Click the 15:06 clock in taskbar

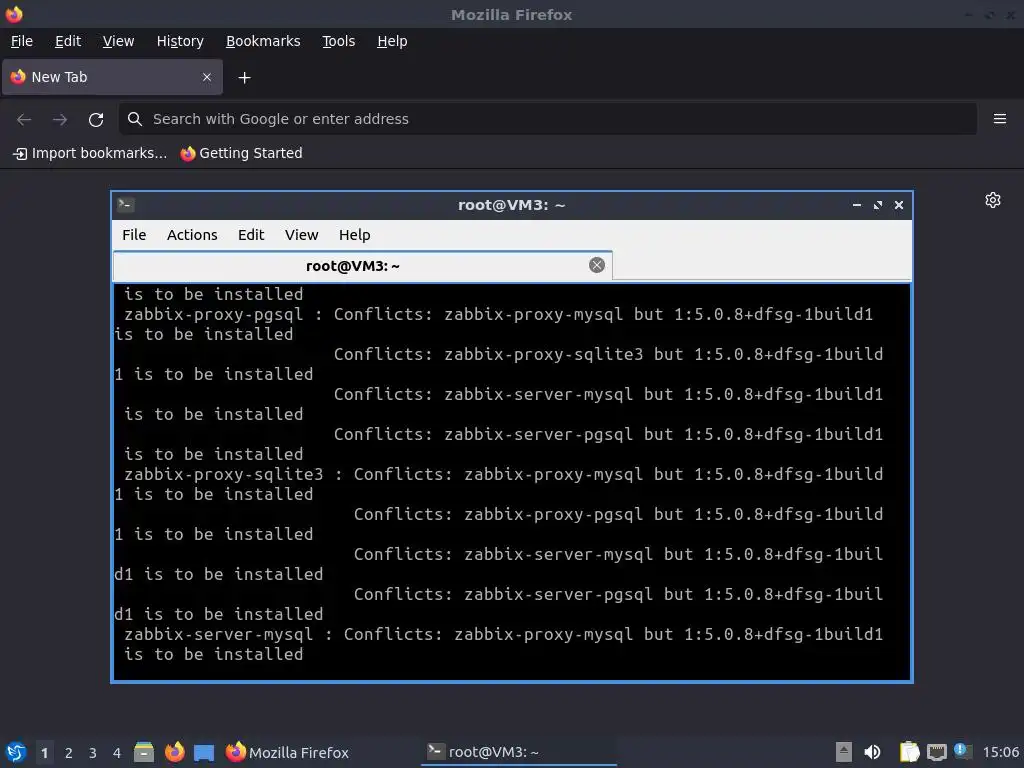click(x=1000, y=752)
